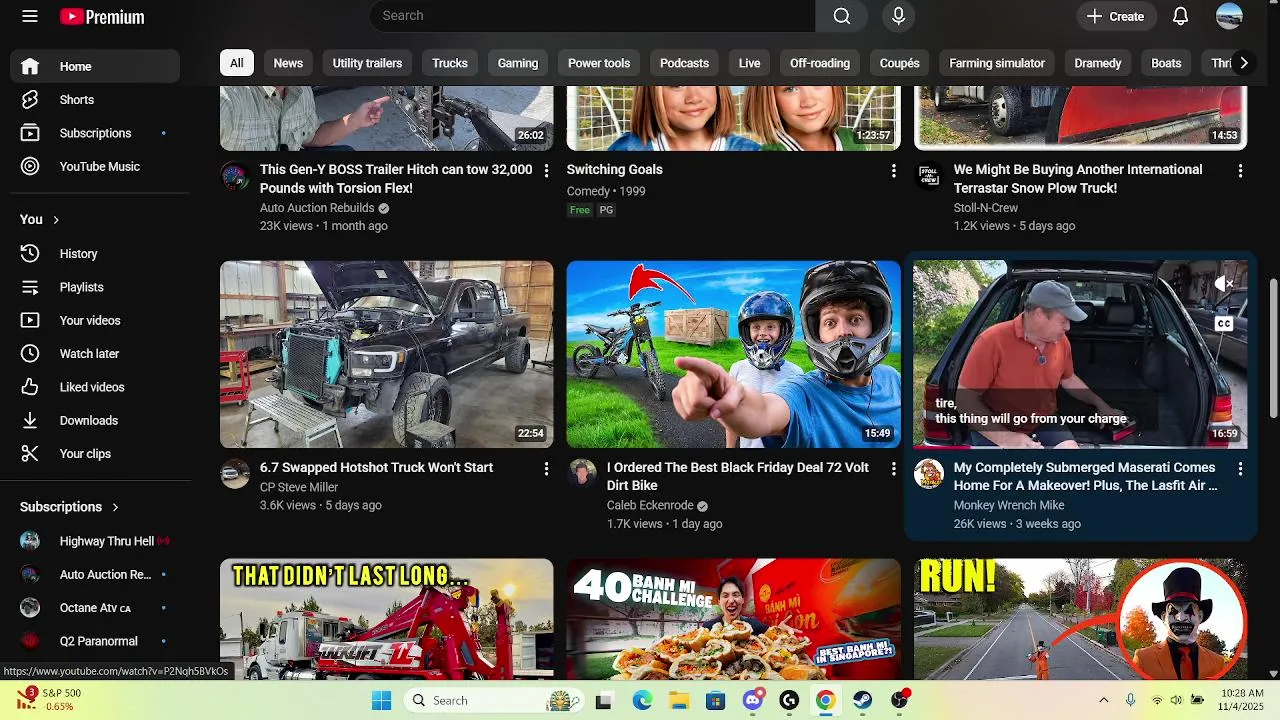Viewport: 1280px width, 720px height.
Task: Click the Create button
Action: click(1115, 16)
